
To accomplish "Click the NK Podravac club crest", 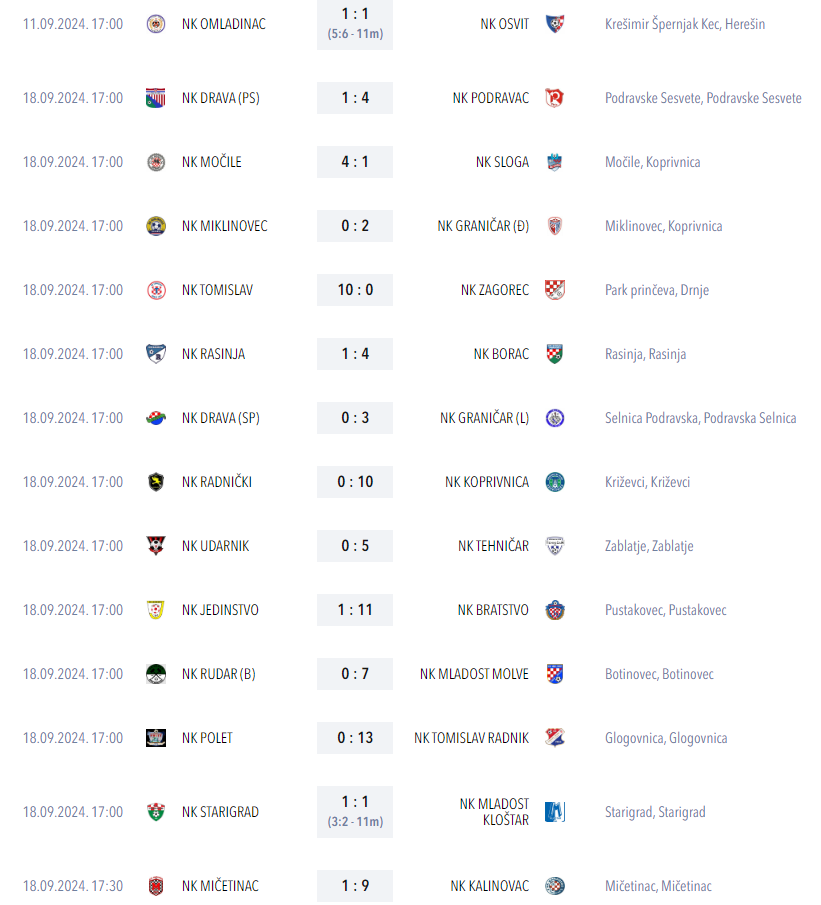I will [x=555, y=98].
